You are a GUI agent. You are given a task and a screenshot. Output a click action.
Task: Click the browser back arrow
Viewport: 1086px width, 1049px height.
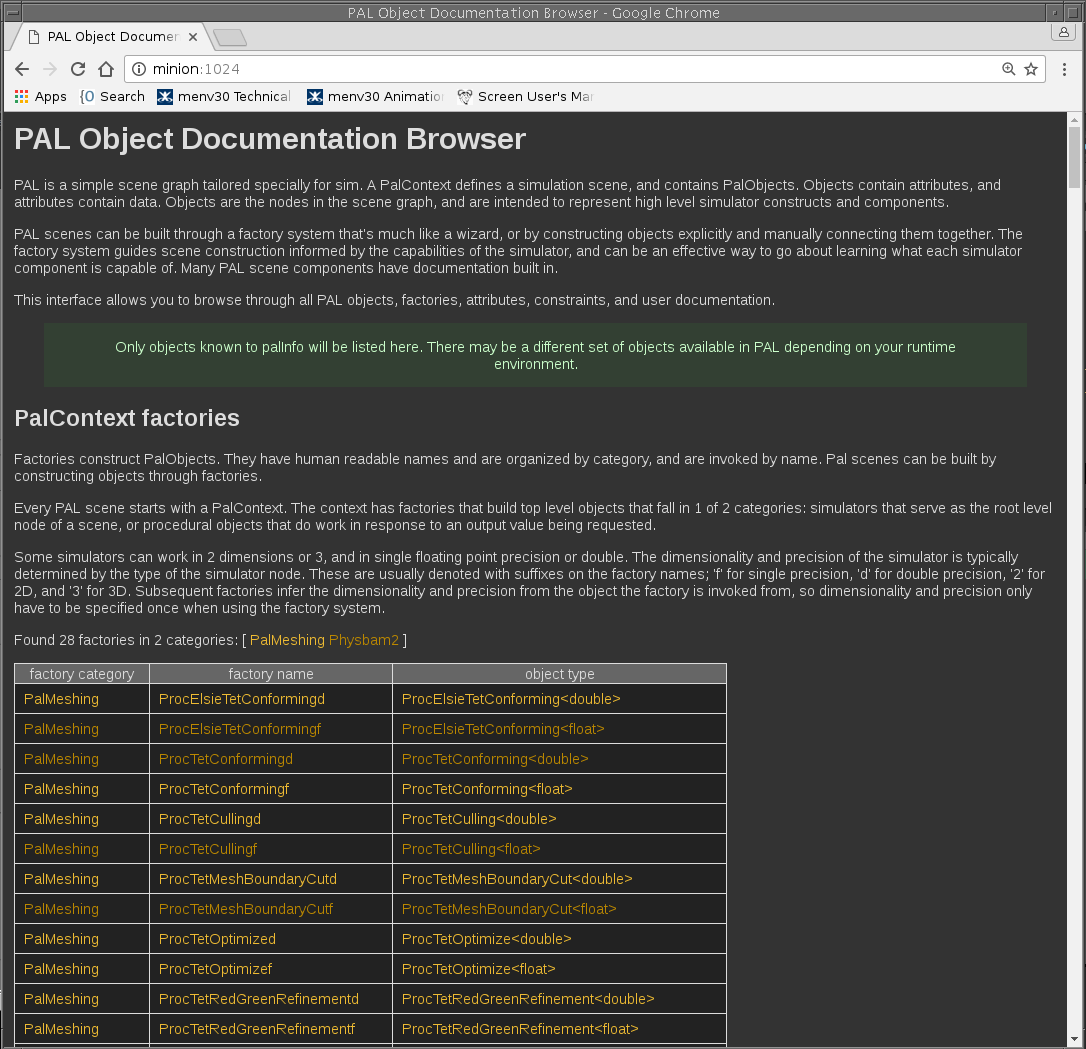tap(22, 69)
